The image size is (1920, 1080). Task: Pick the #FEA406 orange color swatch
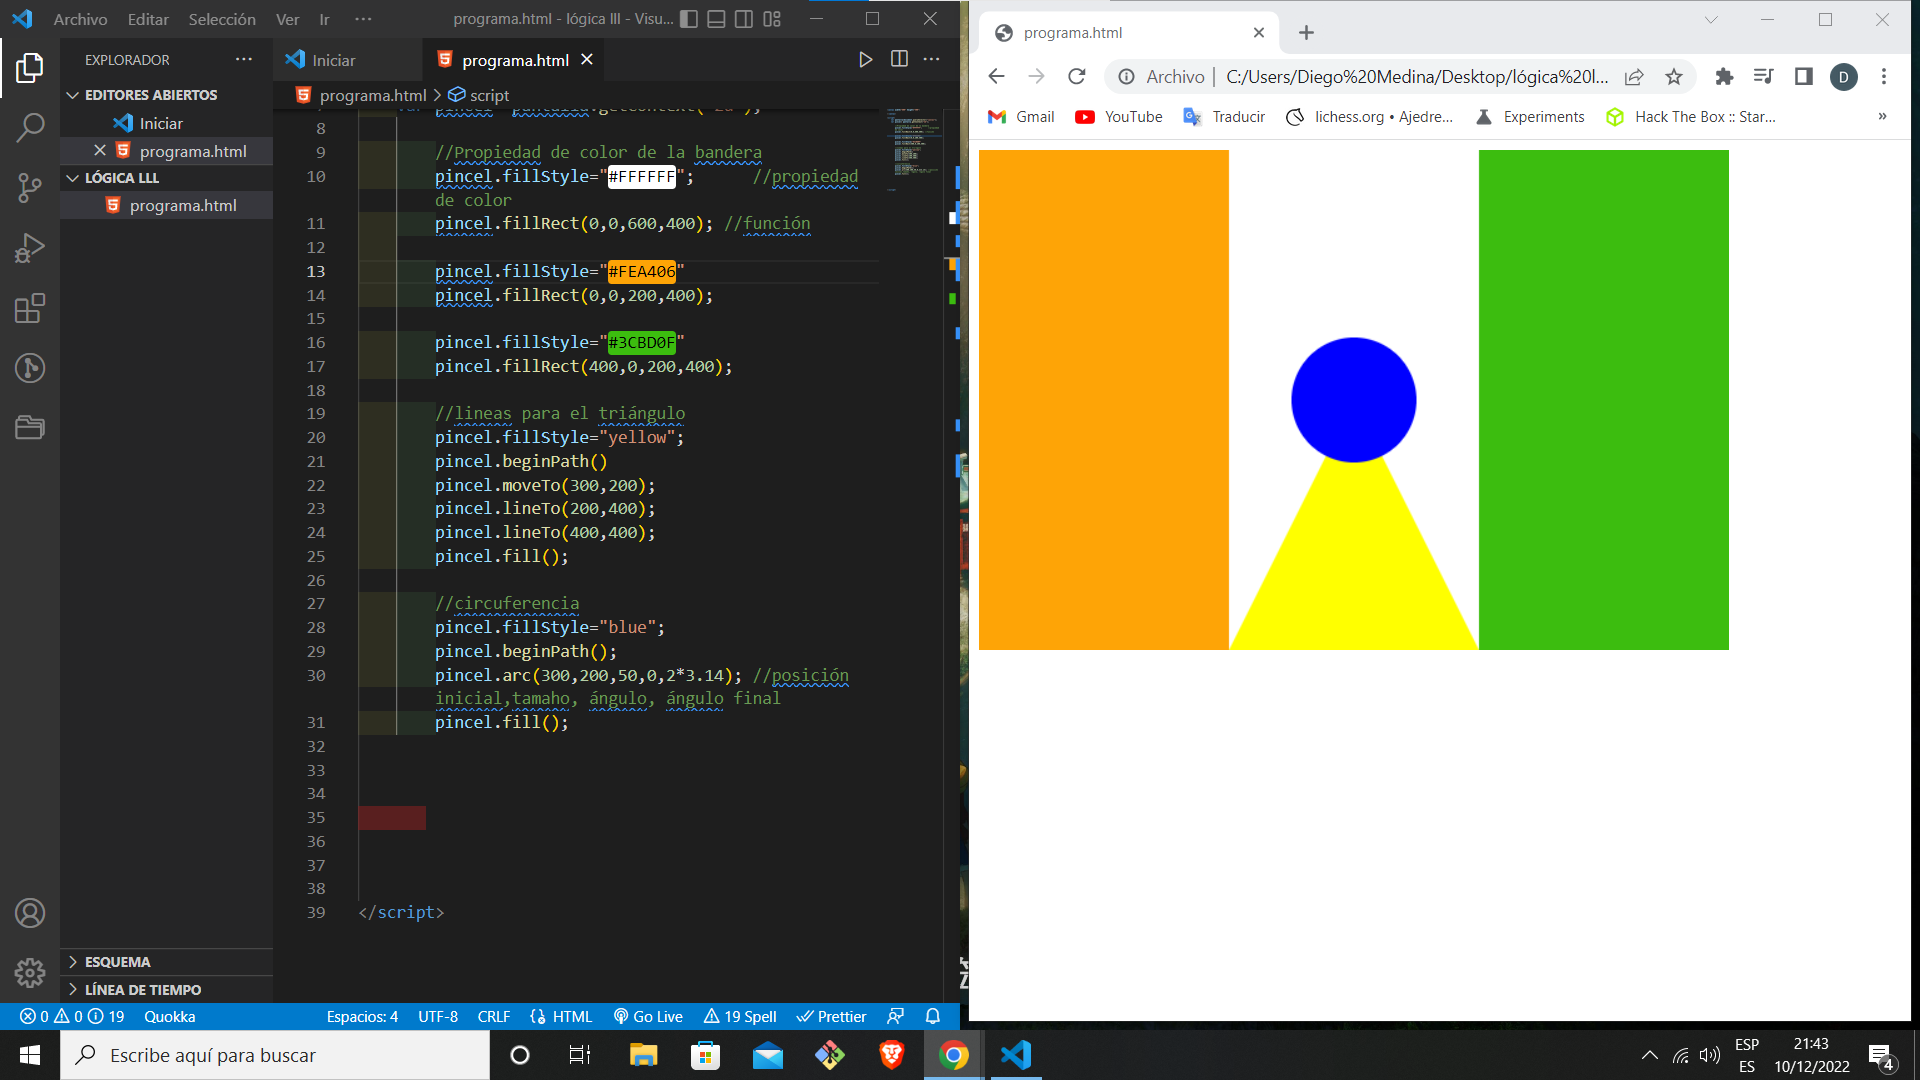tap(642, 272)
